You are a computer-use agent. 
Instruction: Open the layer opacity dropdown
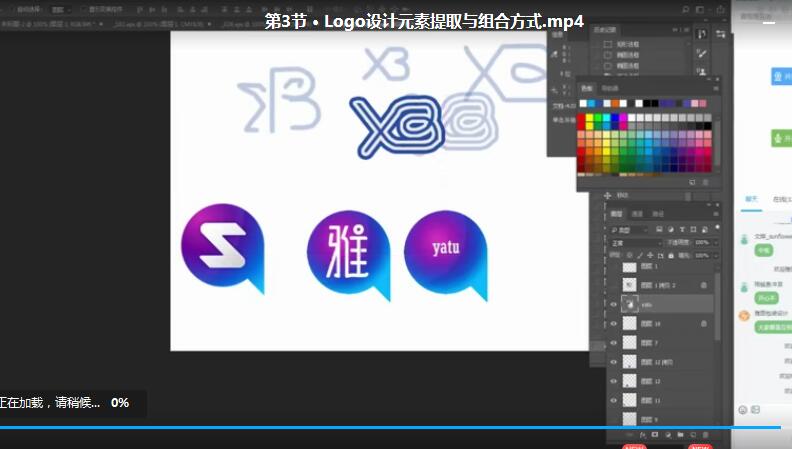tap(704, 242)
